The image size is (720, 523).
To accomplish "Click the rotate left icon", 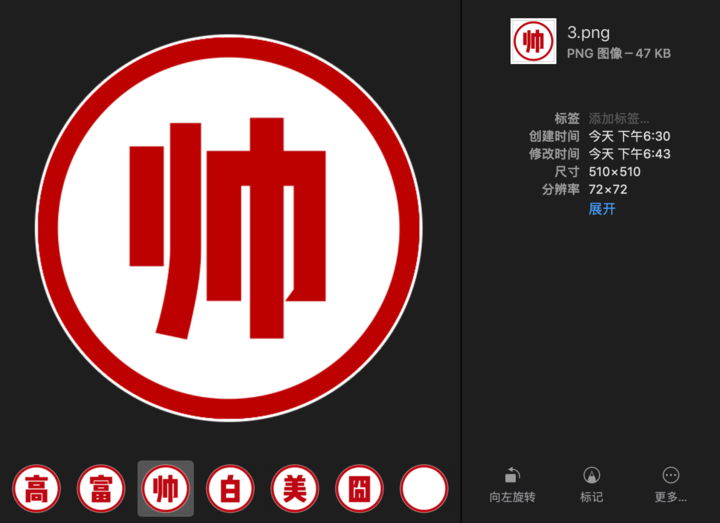I will [512, 475].
